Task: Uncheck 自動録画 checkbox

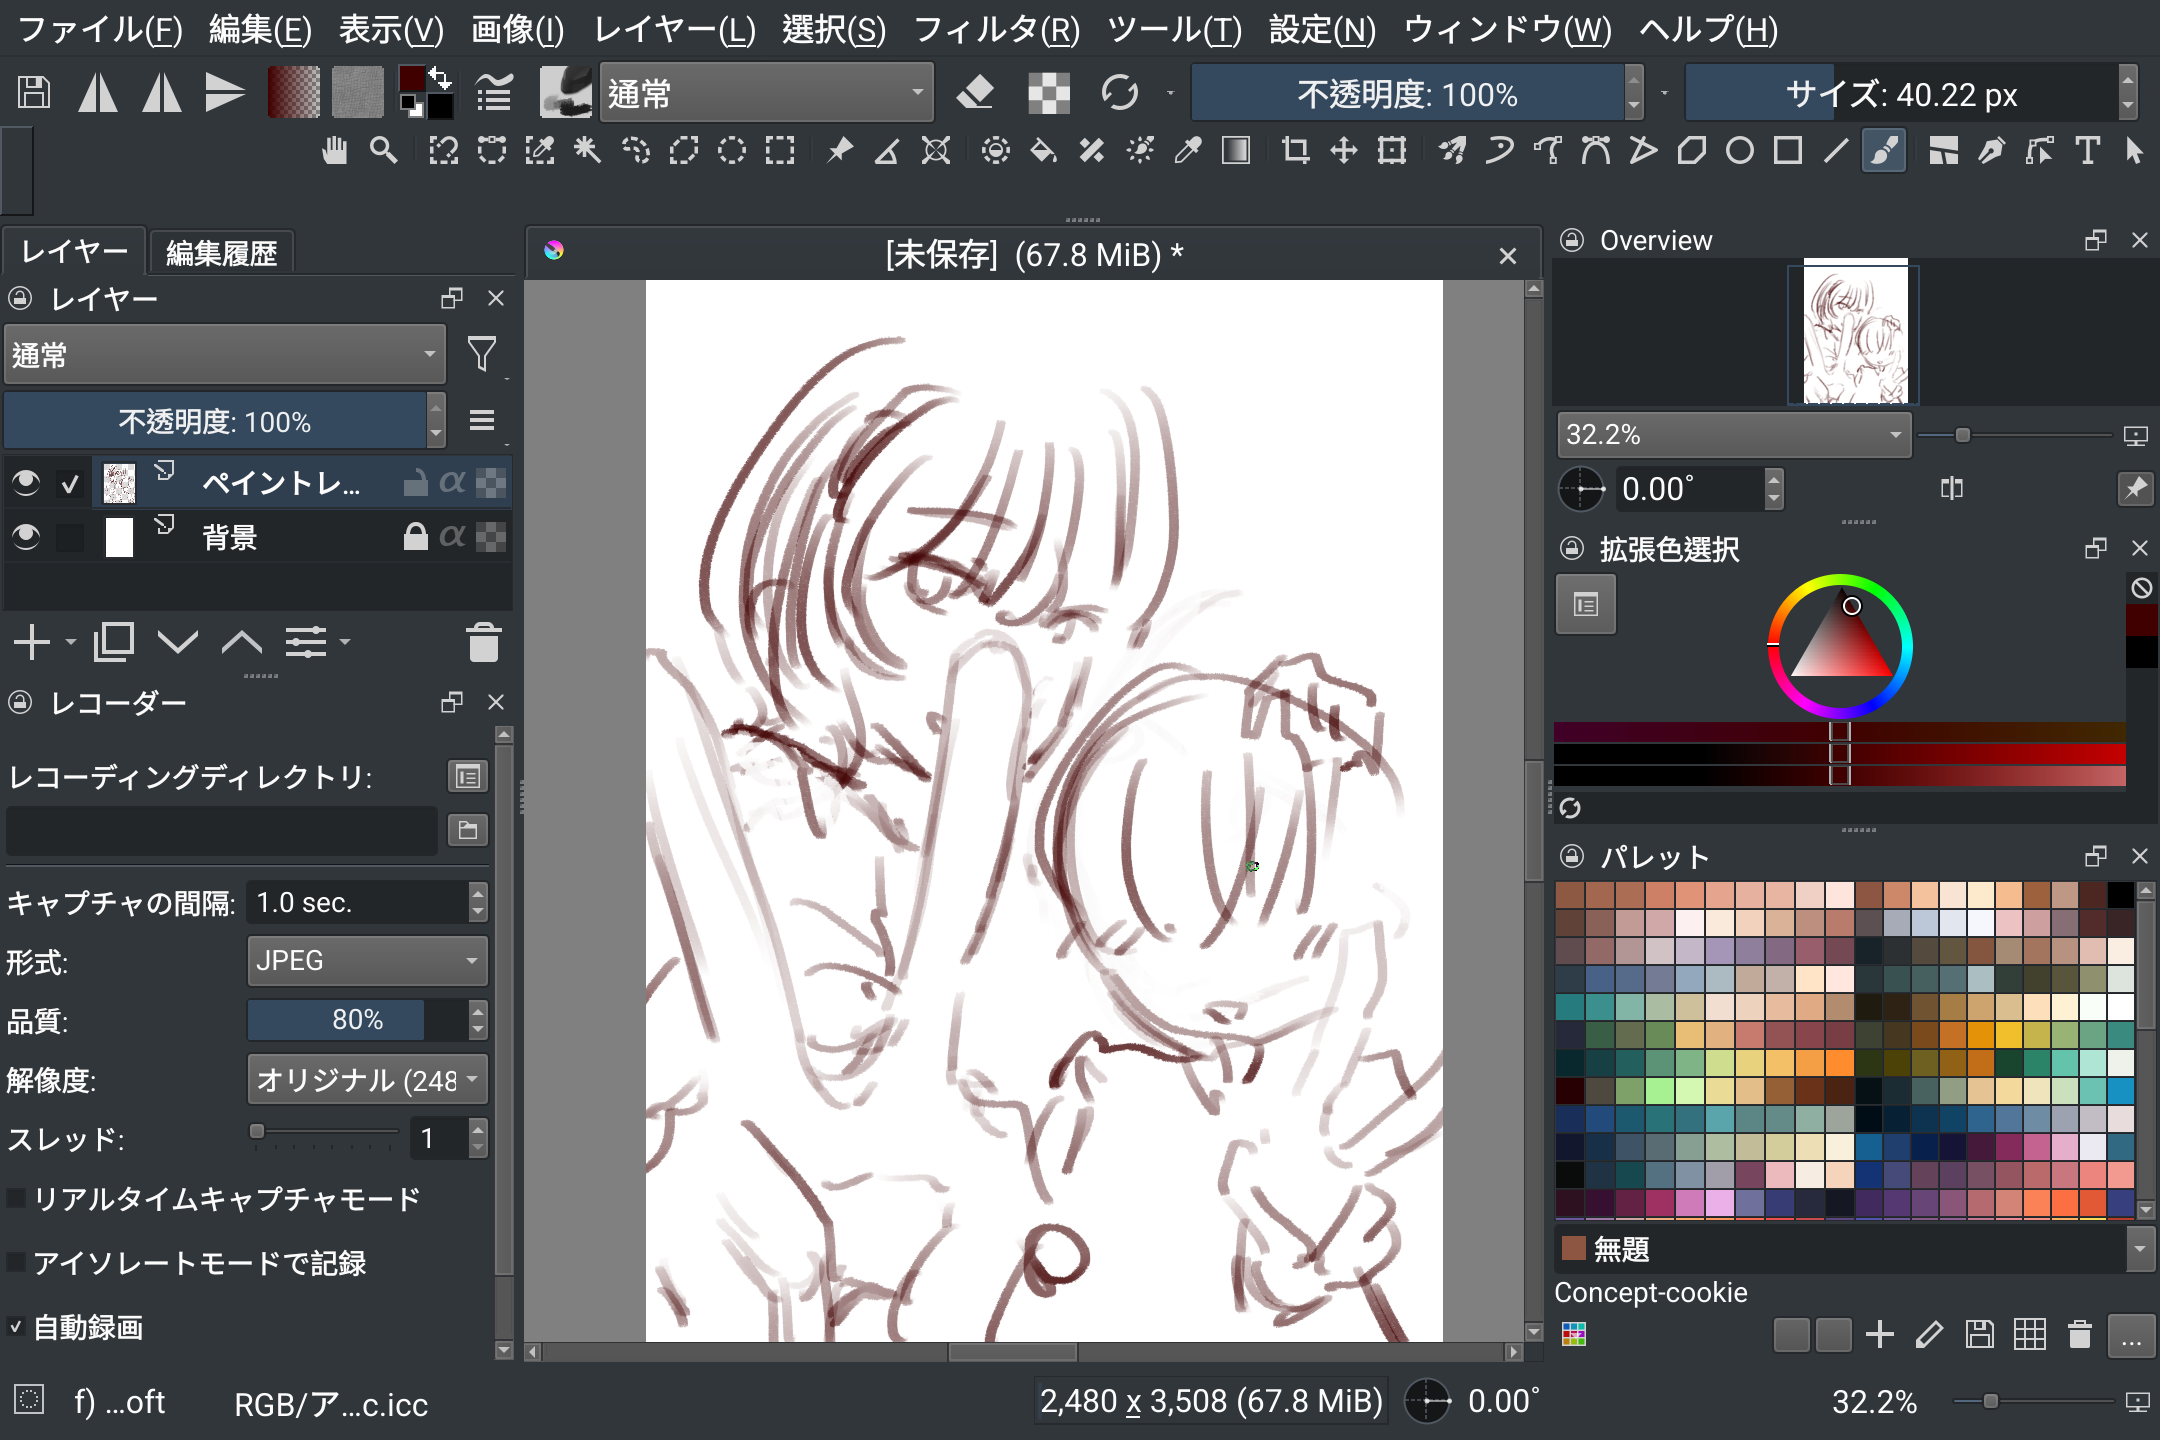Action: click(17, 1327)
